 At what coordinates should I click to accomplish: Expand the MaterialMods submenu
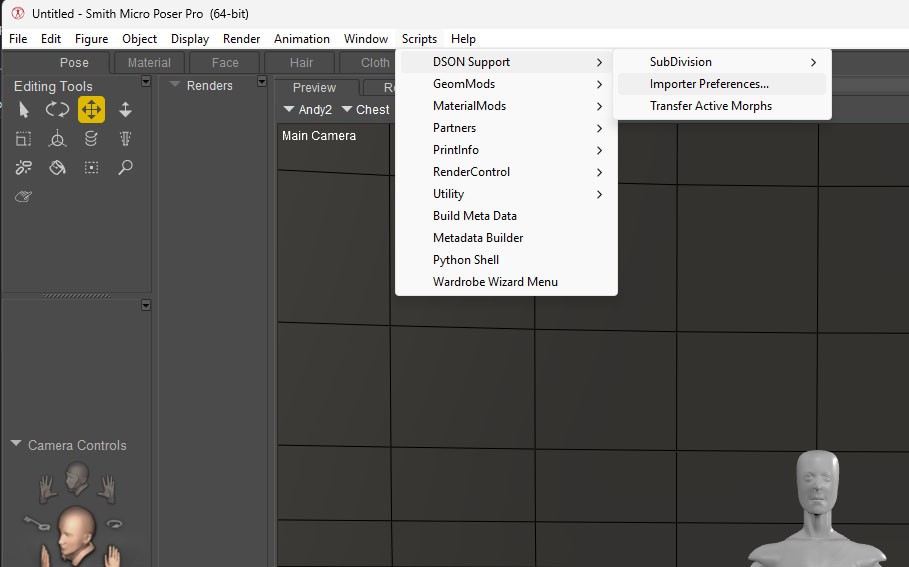(x=506, y=106)
